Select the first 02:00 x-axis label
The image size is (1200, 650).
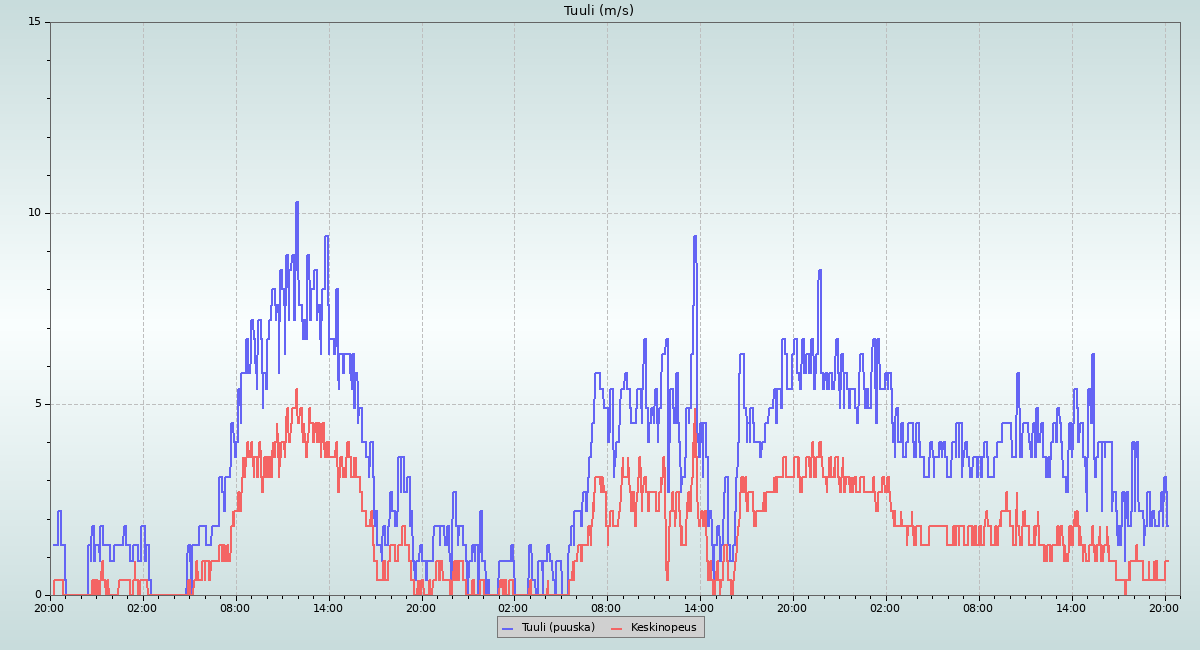tap(142, 607)
